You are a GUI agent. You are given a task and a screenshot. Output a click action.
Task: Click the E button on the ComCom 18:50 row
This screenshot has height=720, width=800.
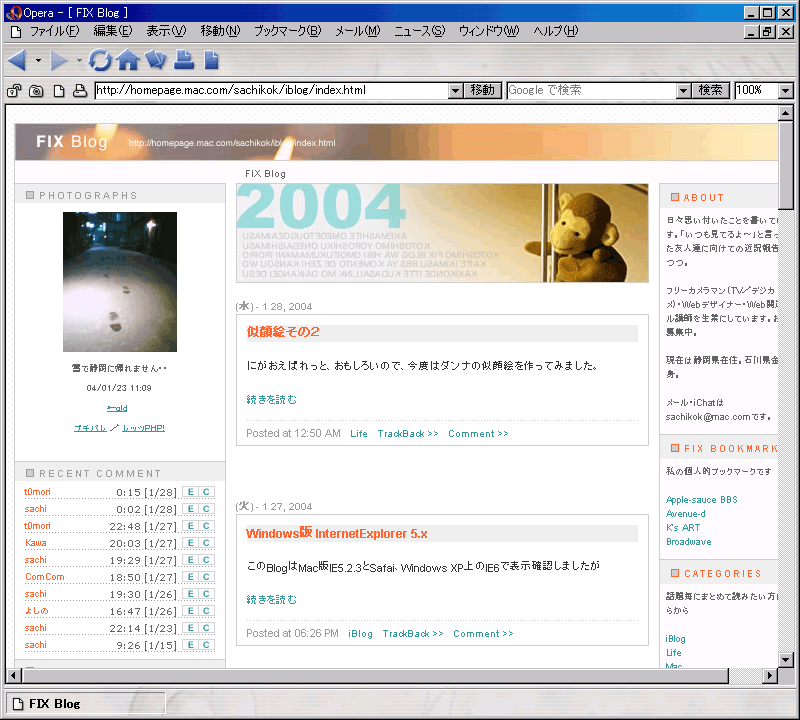point(191,577)
